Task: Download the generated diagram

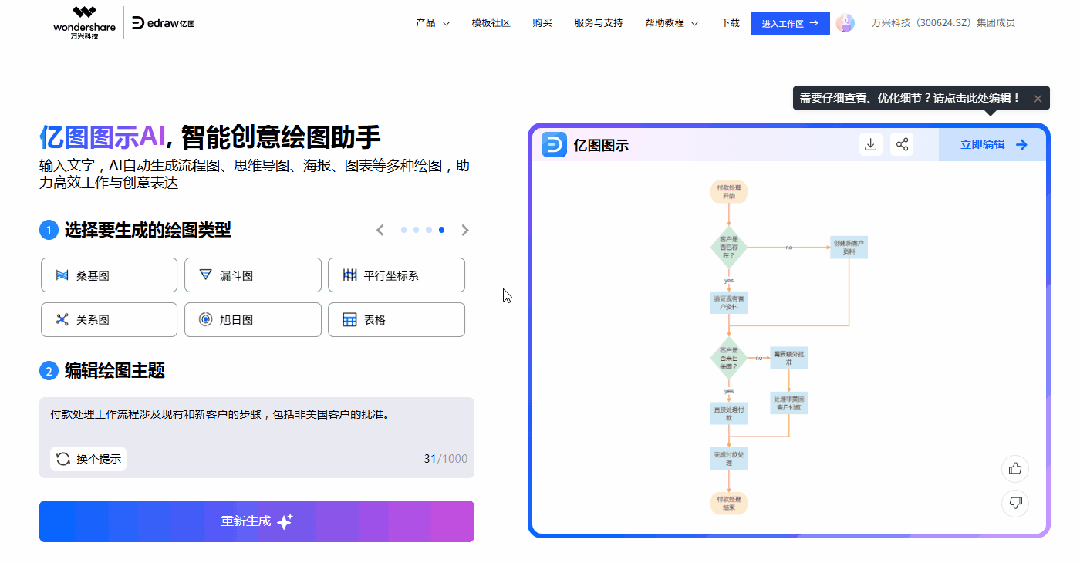Action: pyautogui.click(x=871, y=144)
